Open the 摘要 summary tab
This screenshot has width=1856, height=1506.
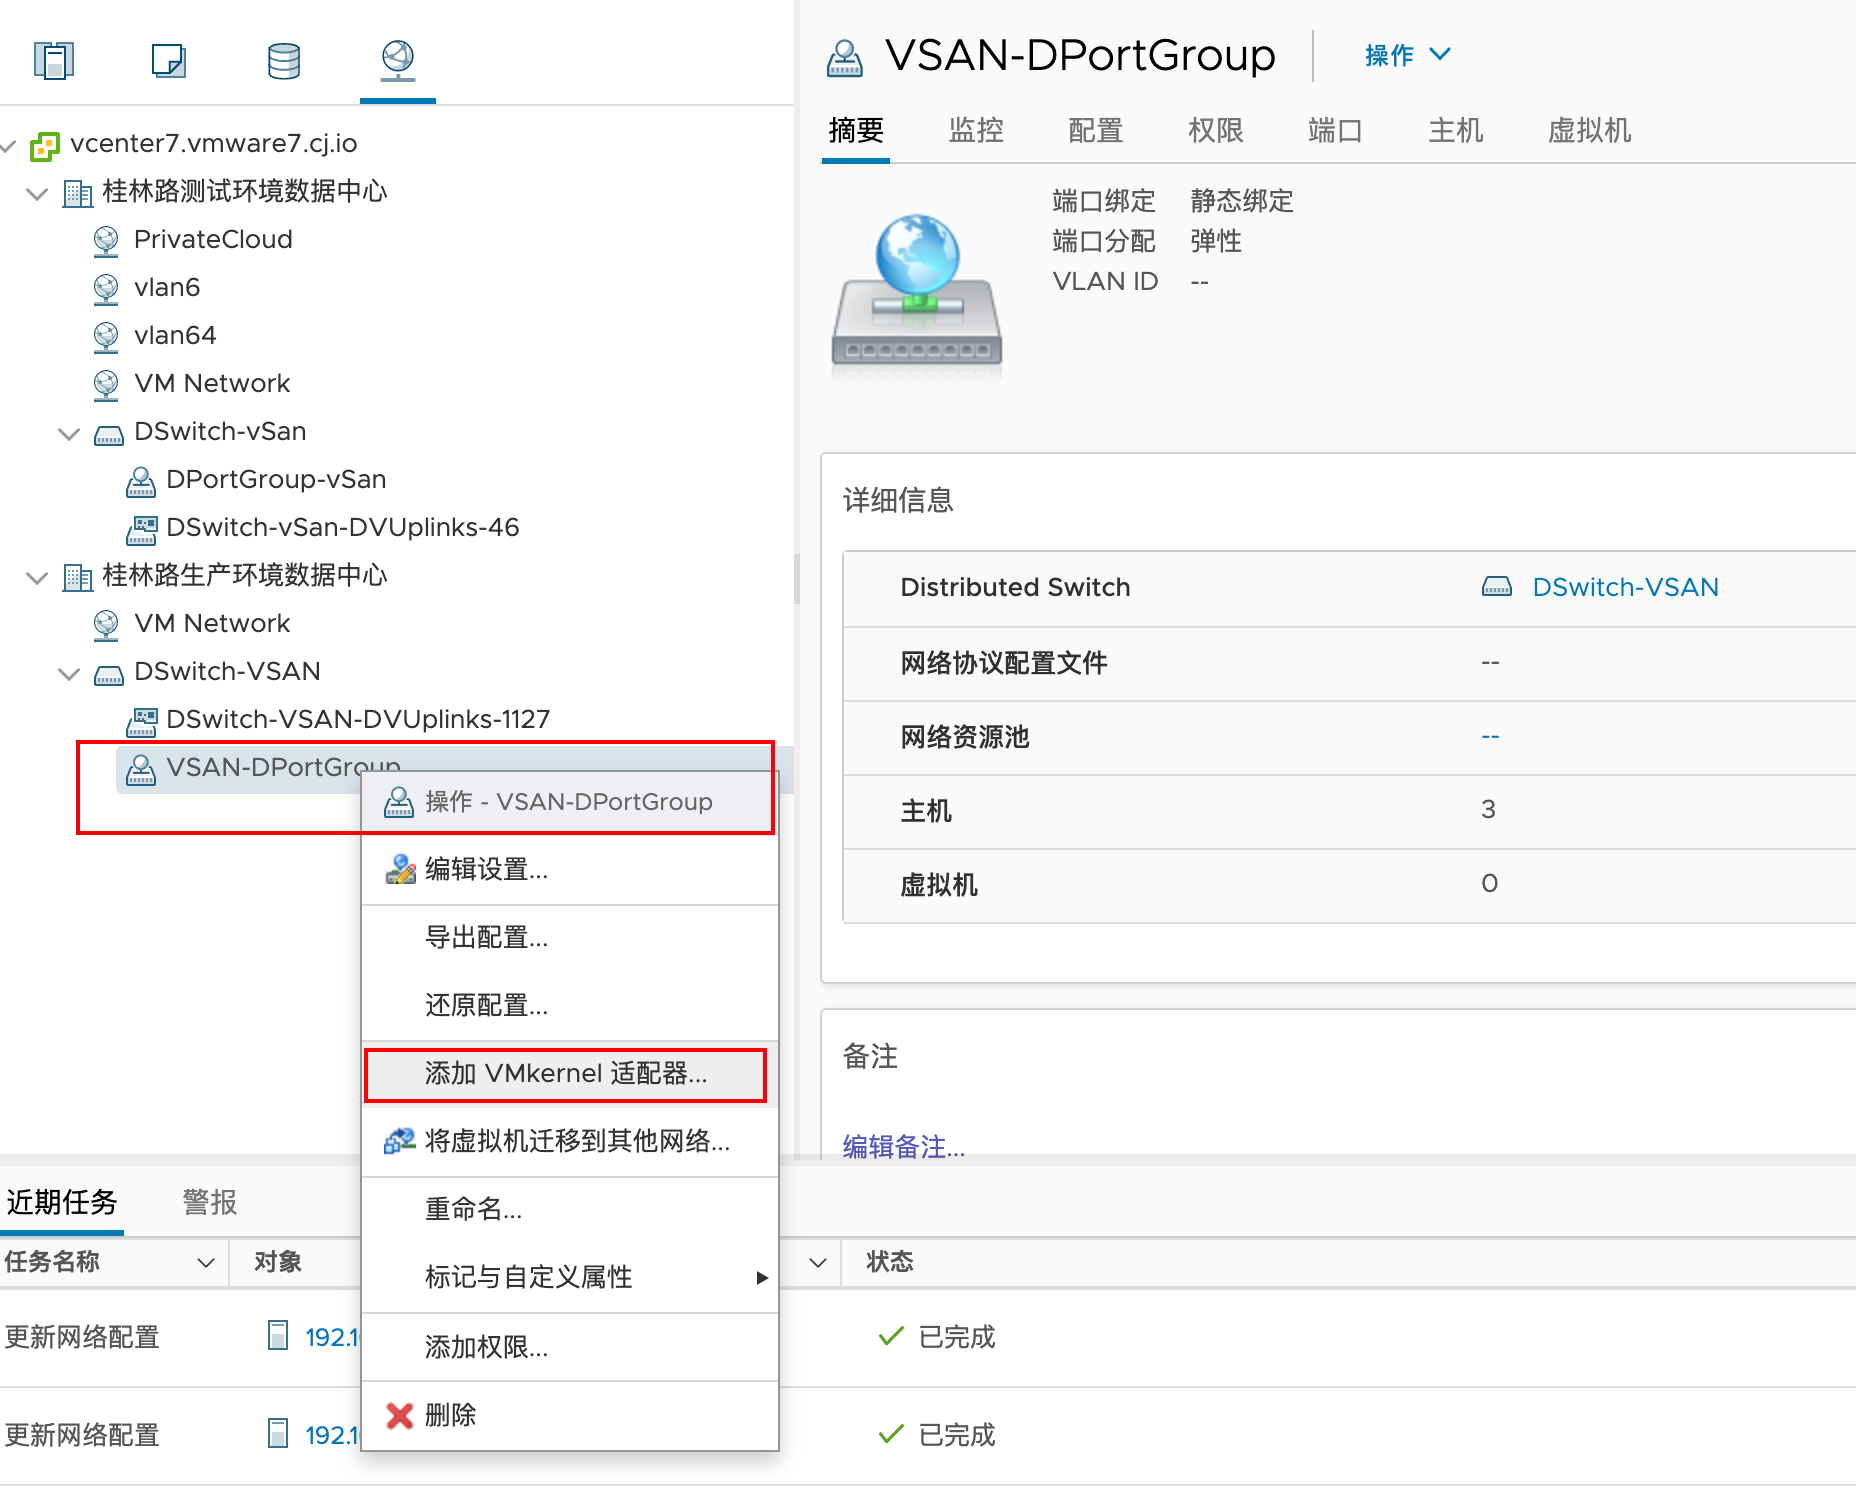(x=856, y=131)
